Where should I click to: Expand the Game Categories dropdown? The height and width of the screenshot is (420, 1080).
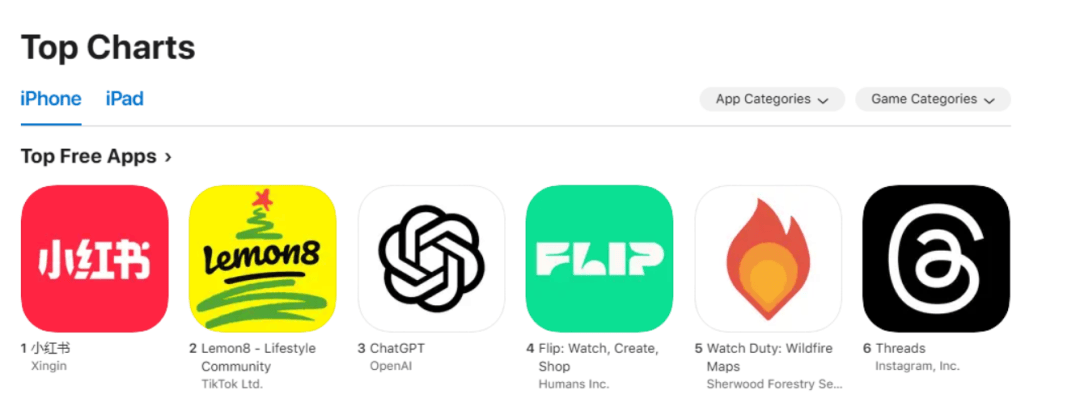tap(933, 99)
